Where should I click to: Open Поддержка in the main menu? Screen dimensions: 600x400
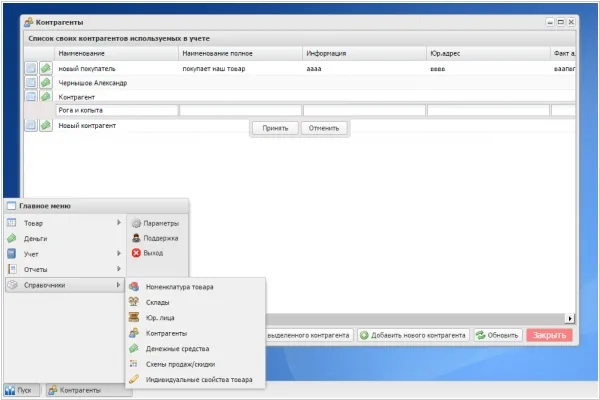(x=158, y=238)
